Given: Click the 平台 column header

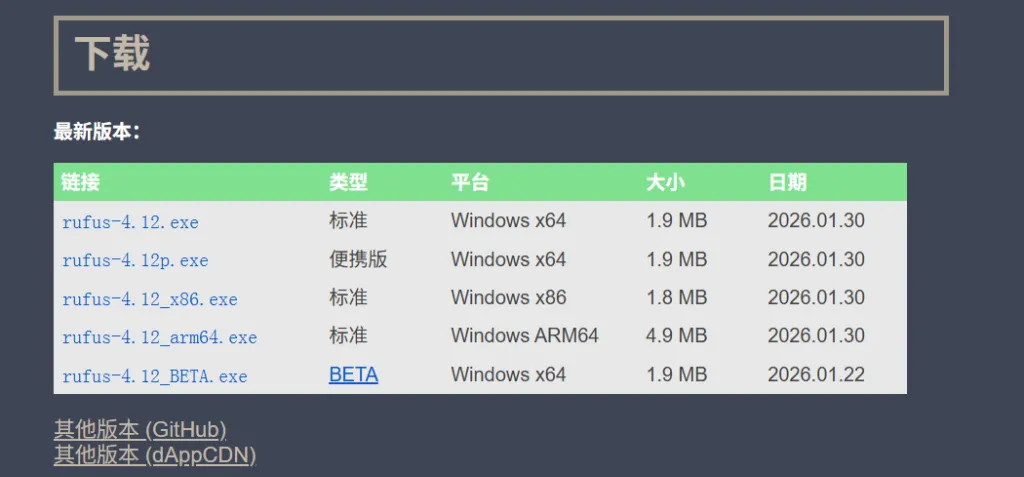Looking at the screenshot, I should tap(470, 182).
